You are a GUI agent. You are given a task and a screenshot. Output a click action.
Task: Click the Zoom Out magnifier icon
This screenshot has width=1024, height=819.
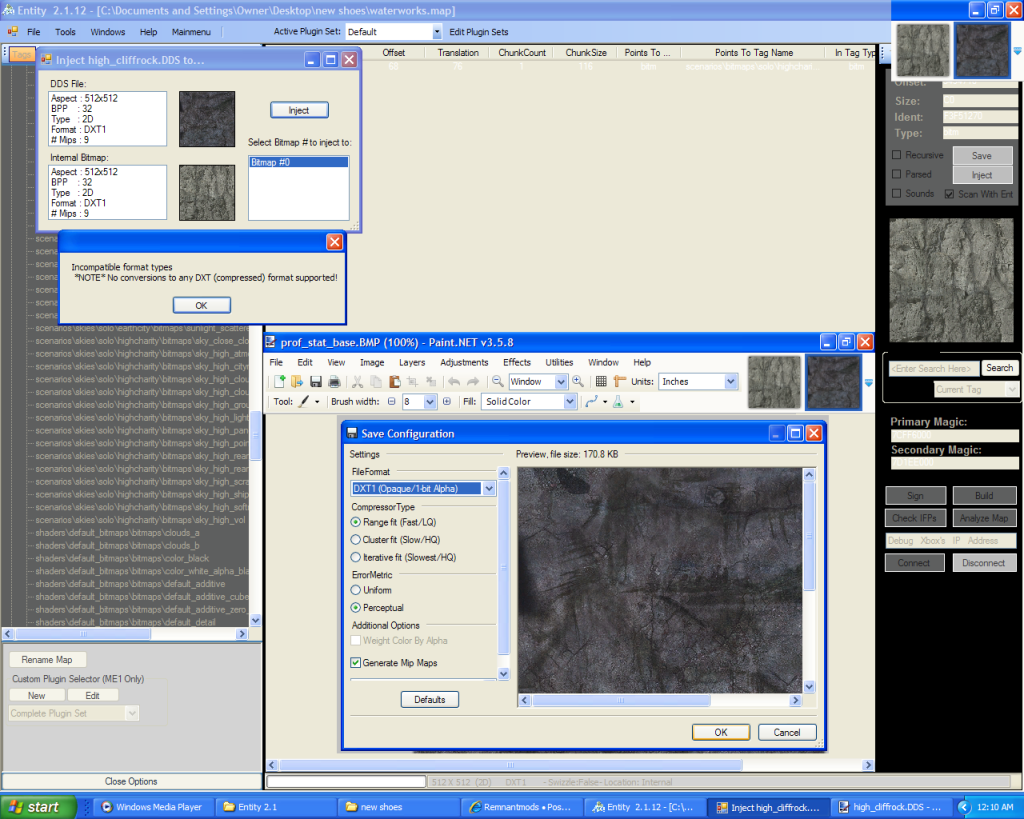coord(498,381)
